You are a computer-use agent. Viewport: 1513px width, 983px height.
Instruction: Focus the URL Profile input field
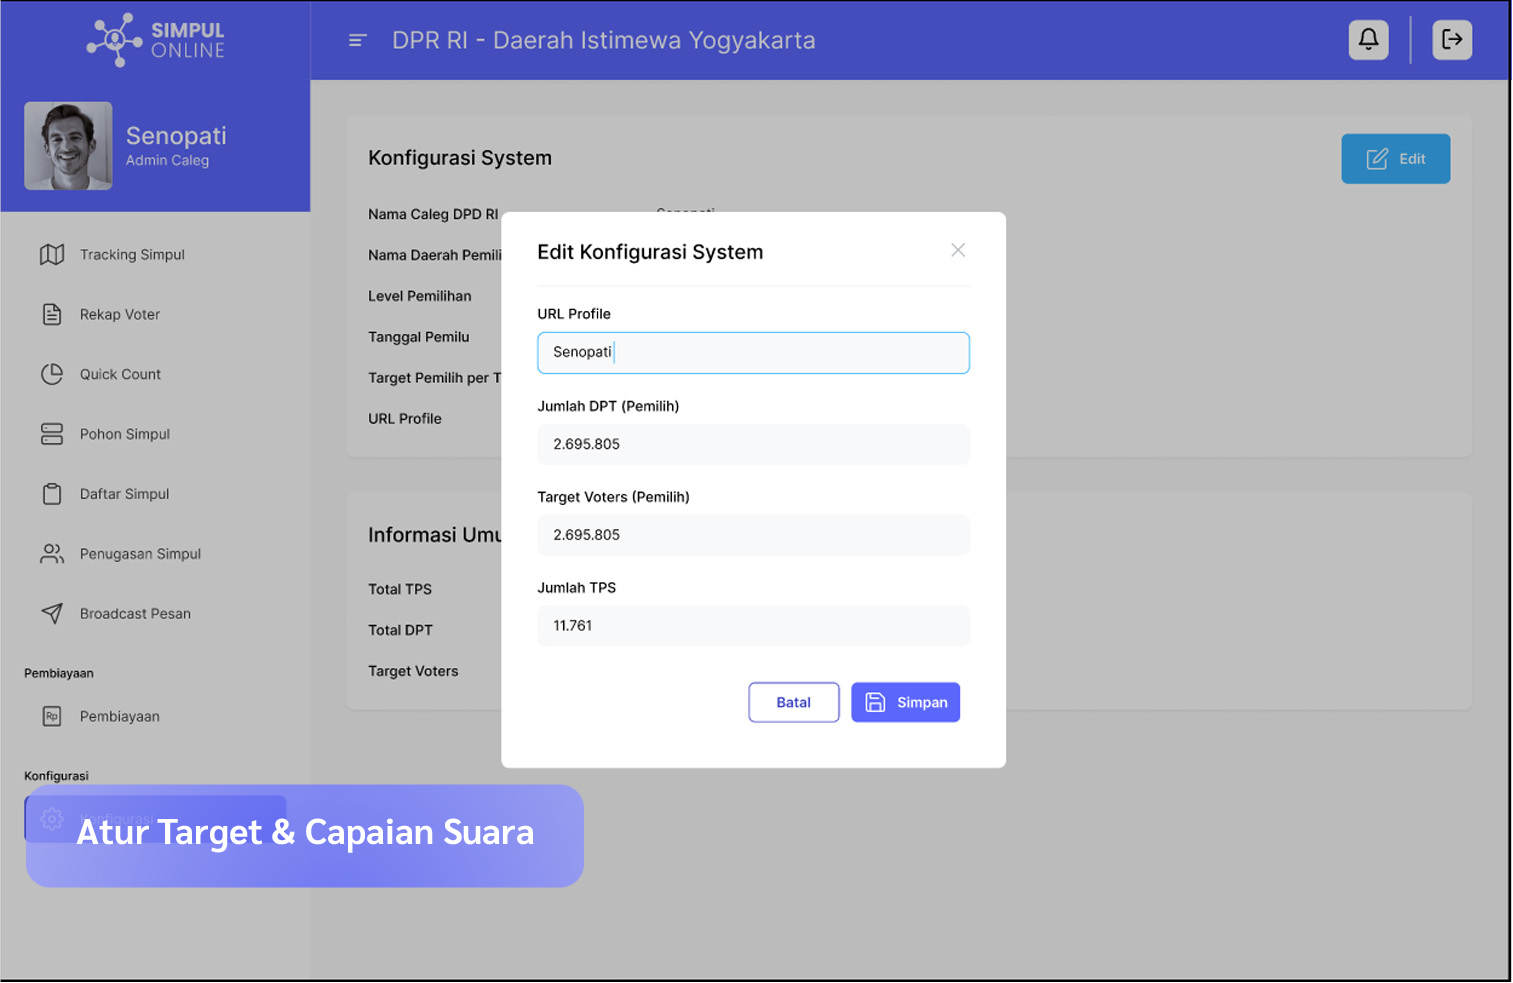[753, 353]
